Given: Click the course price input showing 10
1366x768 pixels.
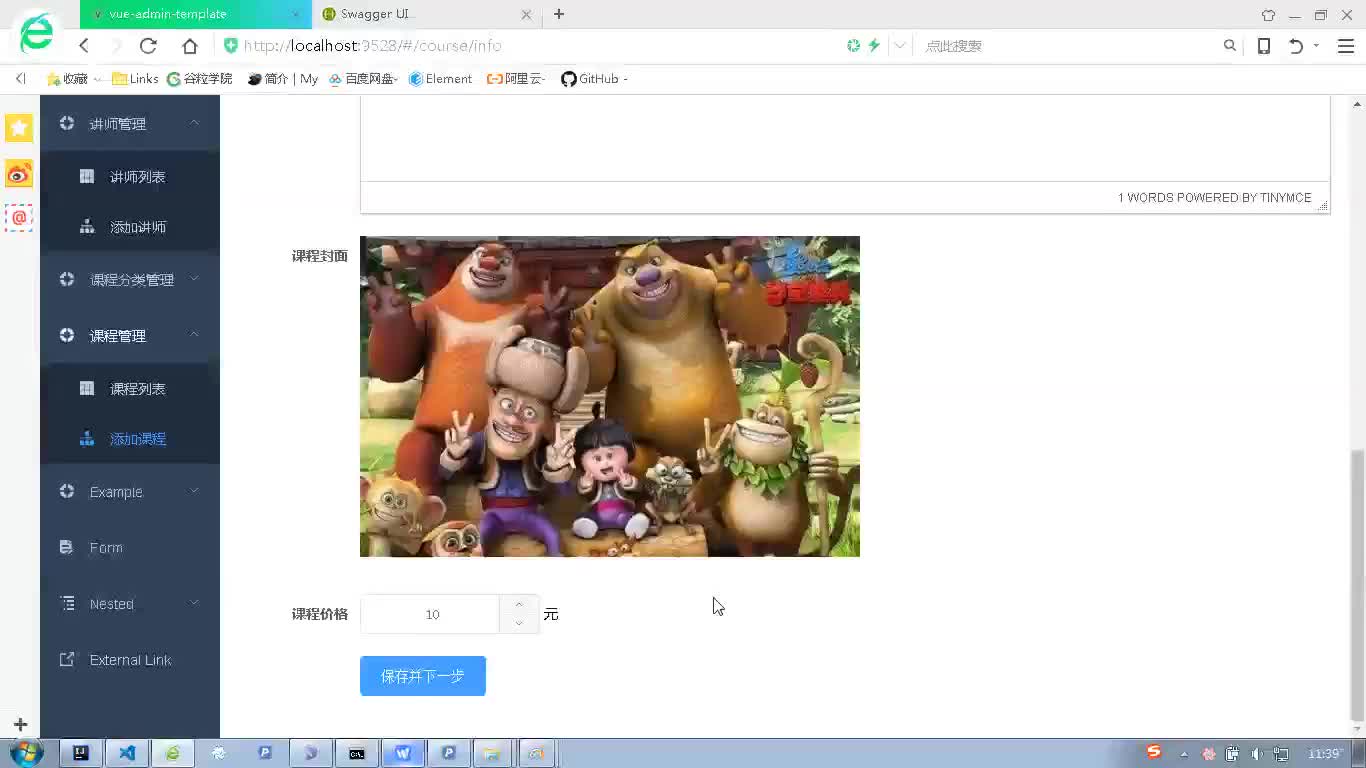Looking at the screenshot, I should click(432, 614).
